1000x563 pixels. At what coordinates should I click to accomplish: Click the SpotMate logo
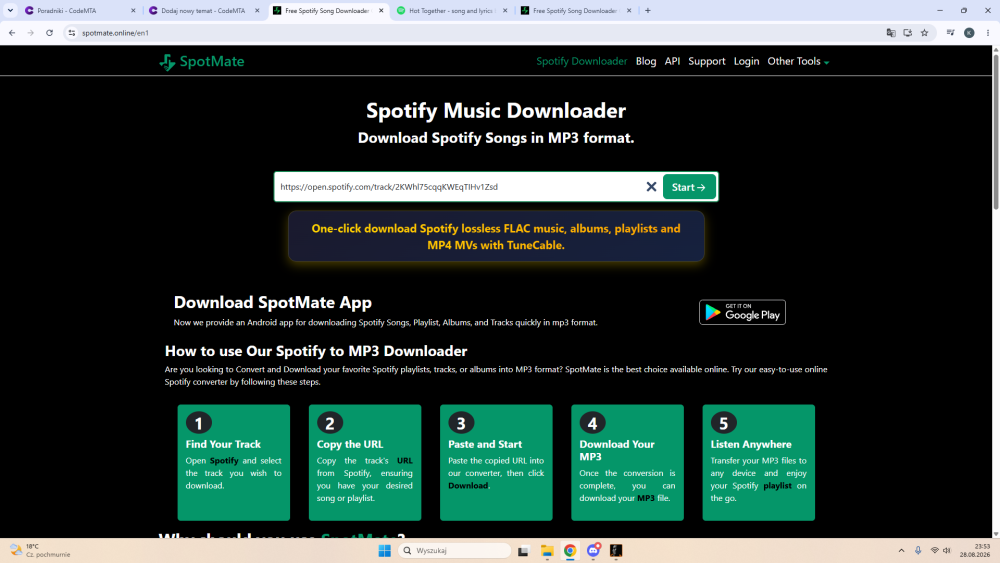(202, 61)
